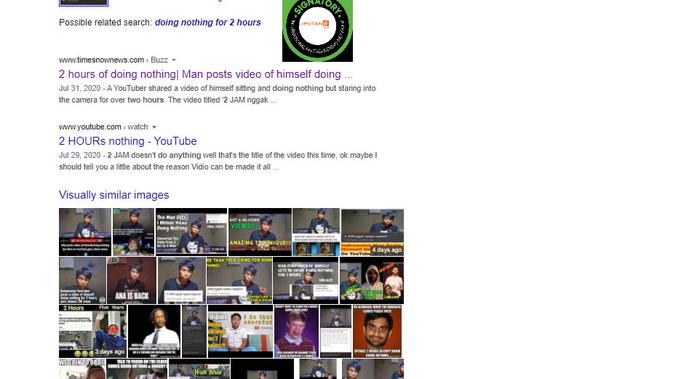The image size is (673, 379).
Task: Open thumbnail 'This Man Gets 1 Million Views'
Action: pyautogui.click(x=191, y=232)
